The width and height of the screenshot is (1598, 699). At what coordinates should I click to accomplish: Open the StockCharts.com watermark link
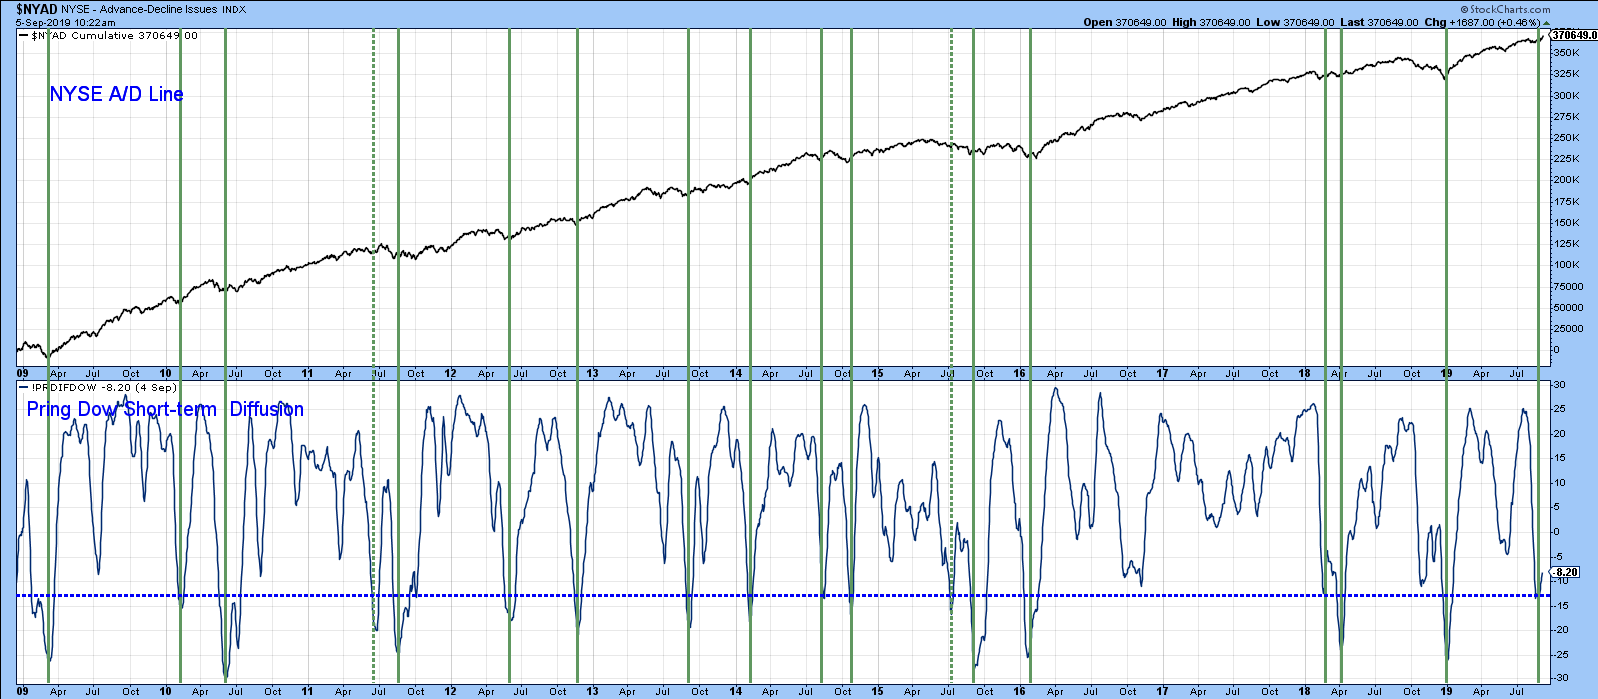pos(1510,9)
